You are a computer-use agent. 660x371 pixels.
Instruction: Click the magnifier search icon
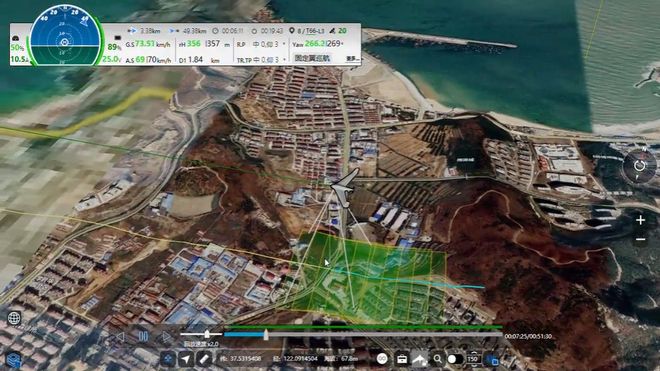coord(438,359)
